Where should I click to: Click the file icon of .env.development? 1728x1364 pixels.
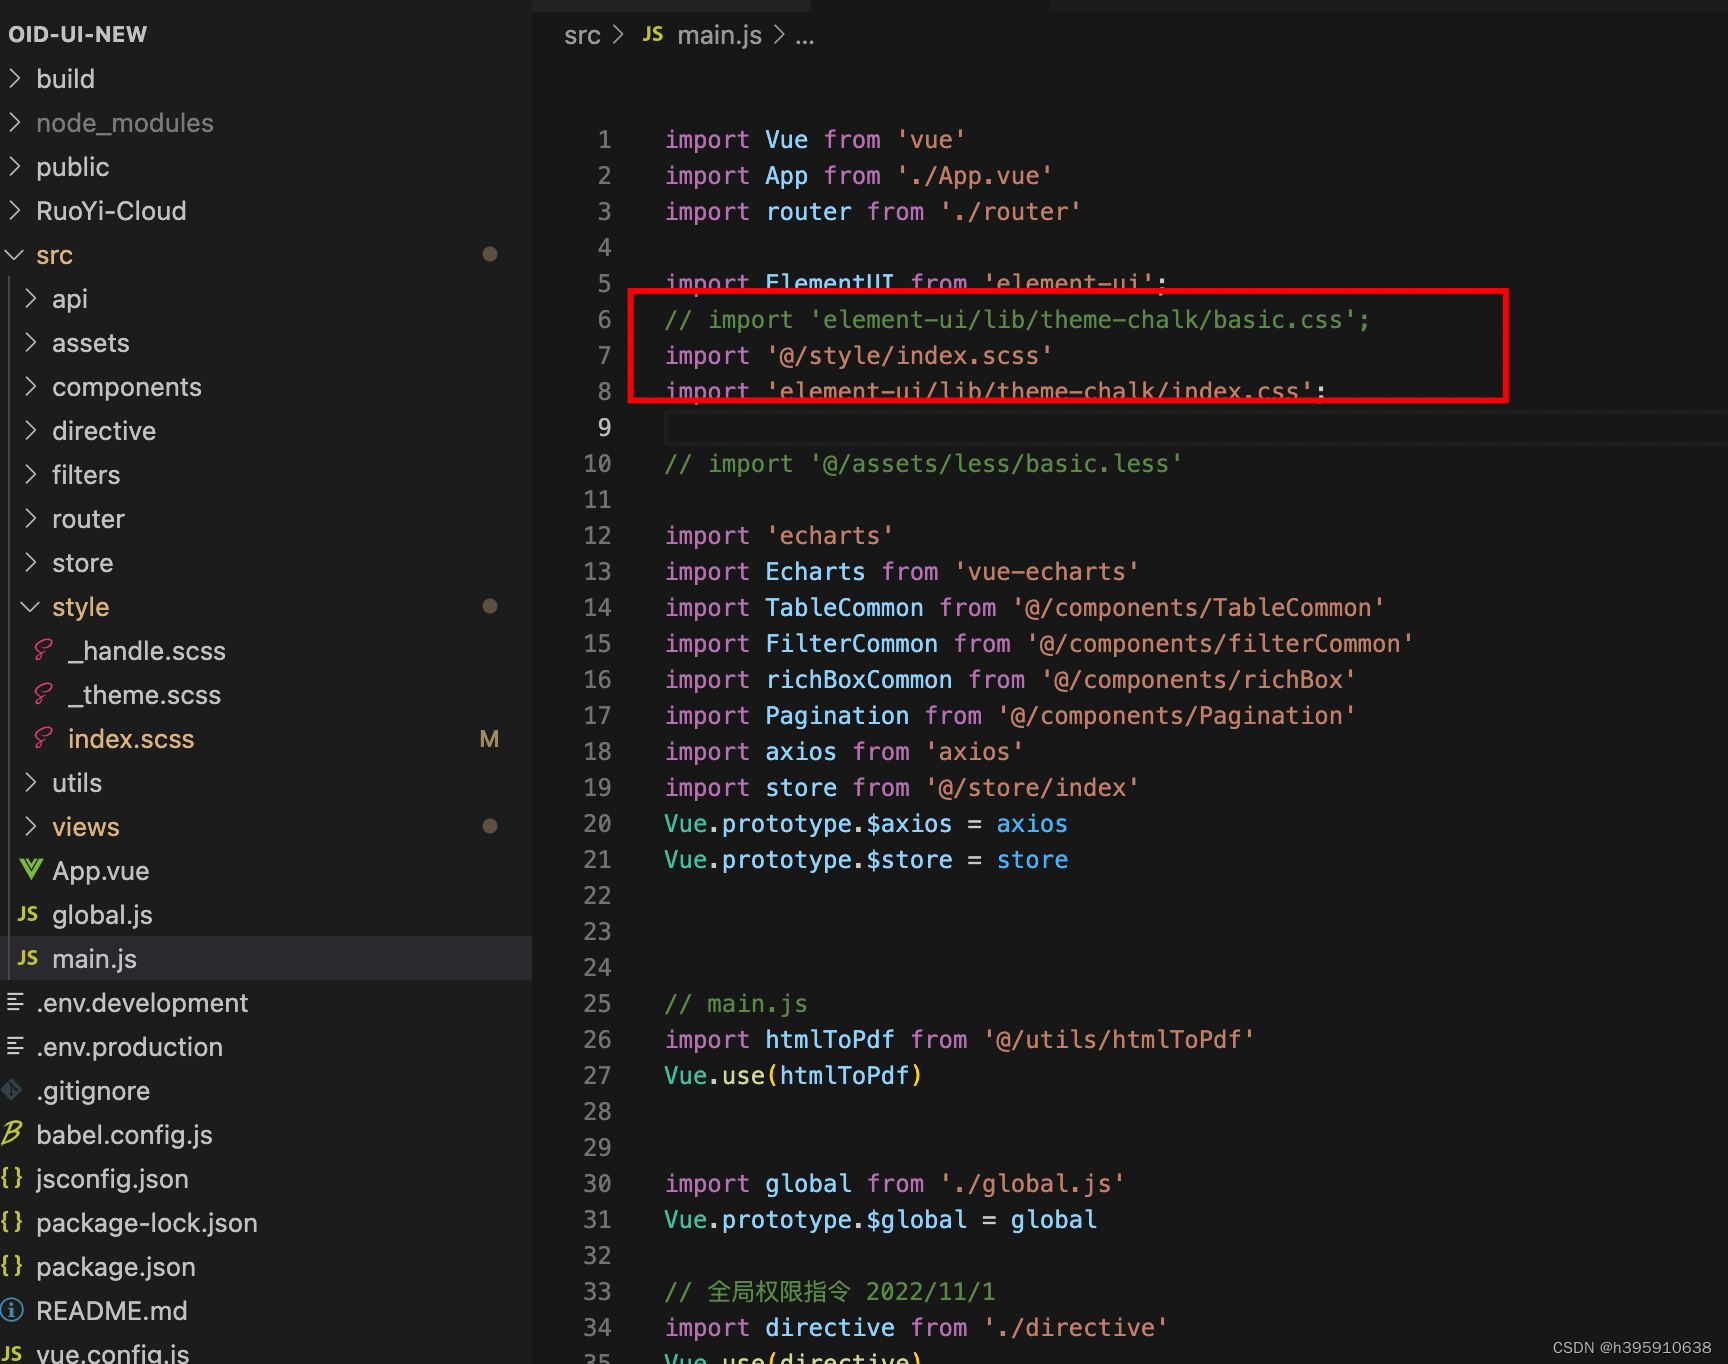15,1001
